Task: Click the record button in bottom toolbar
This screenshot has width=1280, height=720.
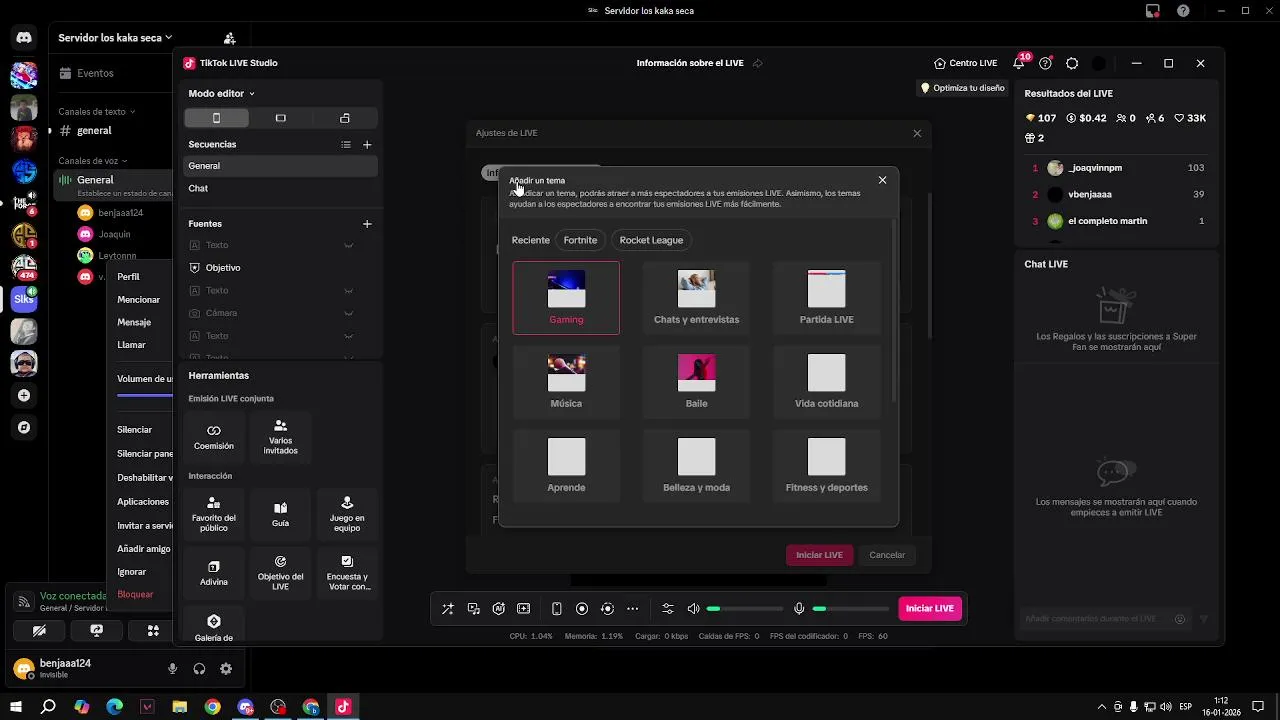Action: coord(582,609)
